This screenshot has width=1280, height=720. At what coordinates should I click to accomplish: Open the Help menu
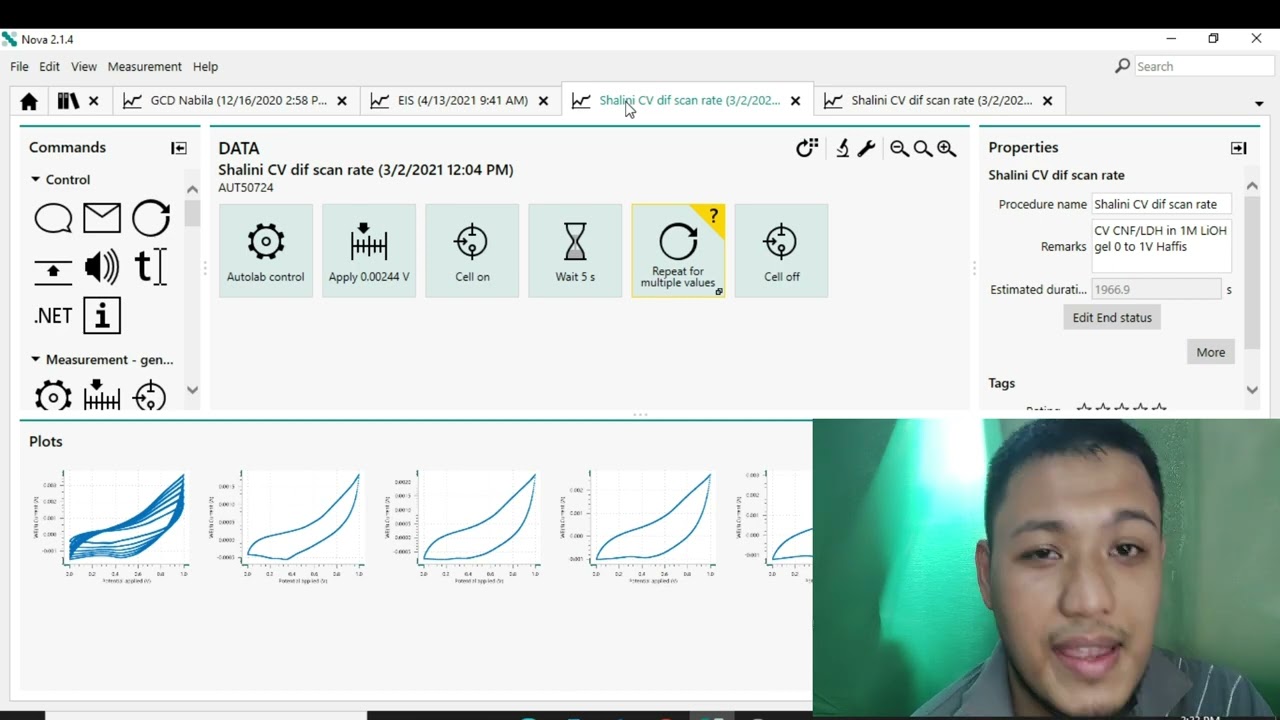[x=205, y=67]
